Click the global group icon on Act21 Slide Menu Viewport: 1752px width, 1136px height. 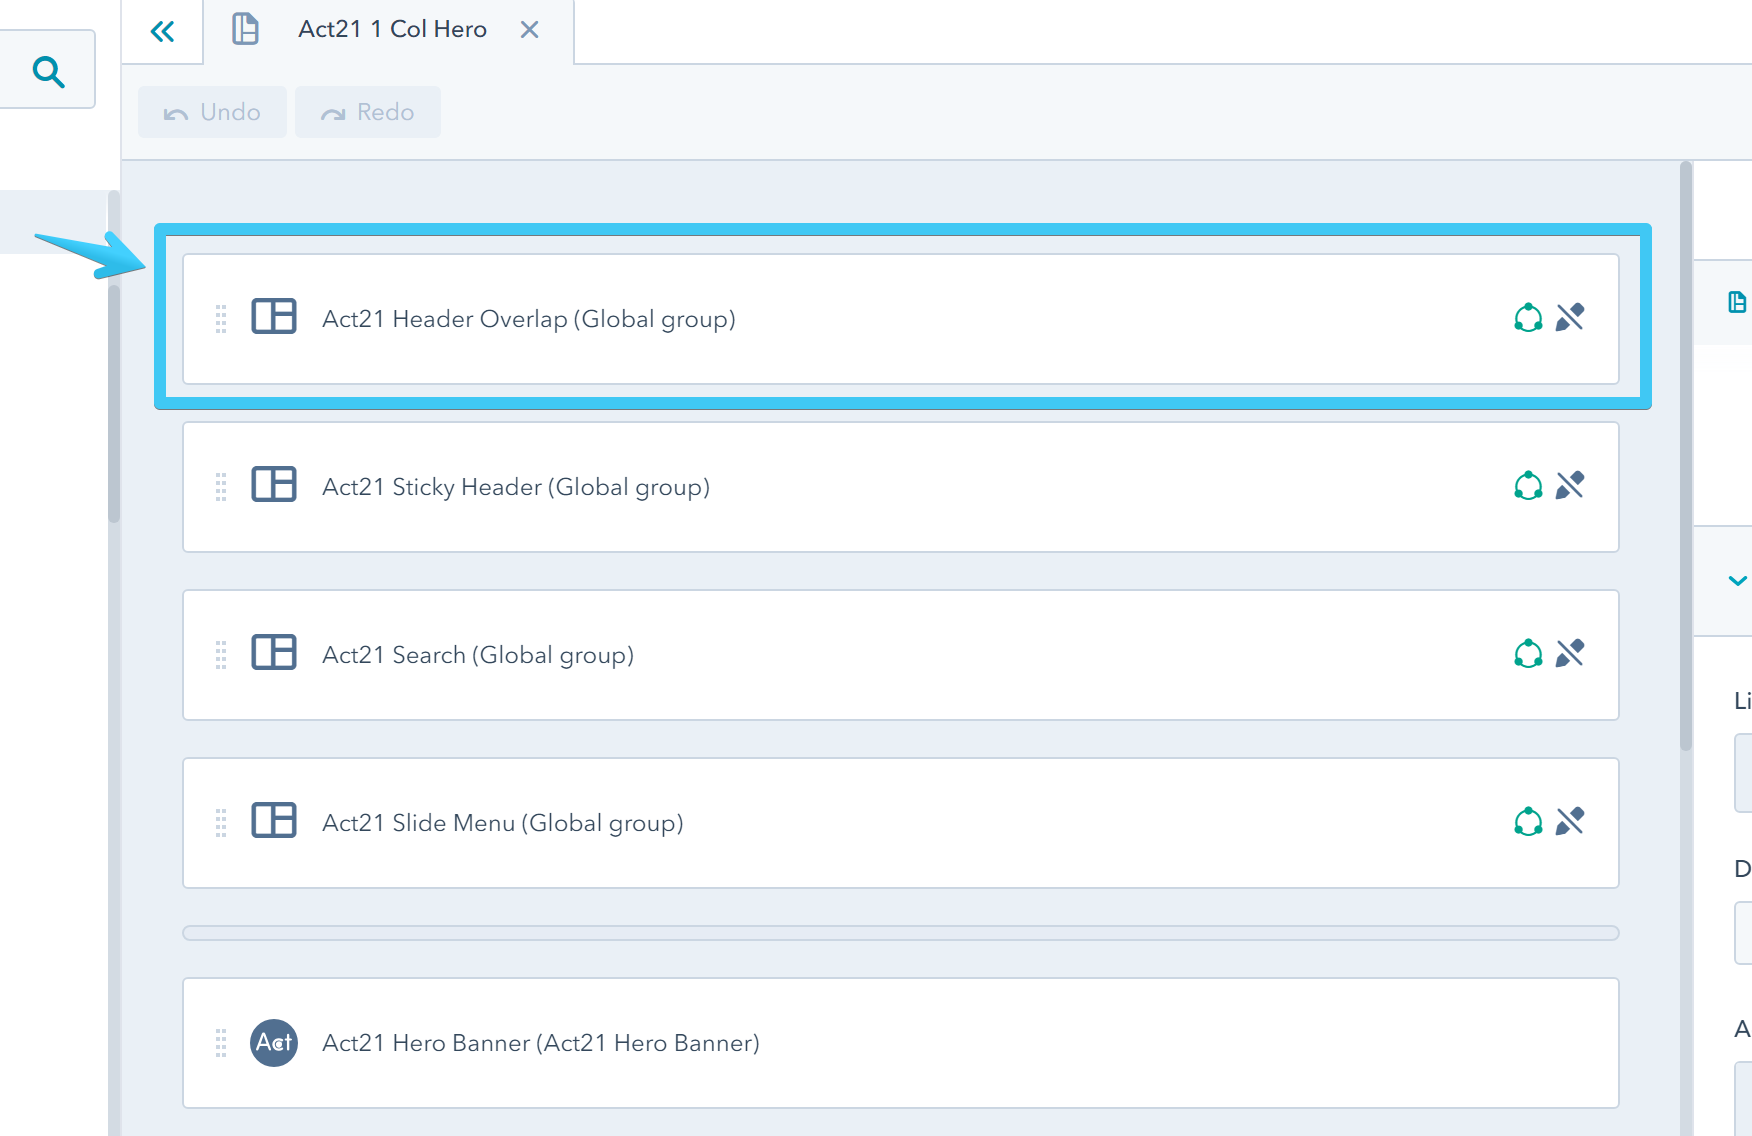[1527, 822]
